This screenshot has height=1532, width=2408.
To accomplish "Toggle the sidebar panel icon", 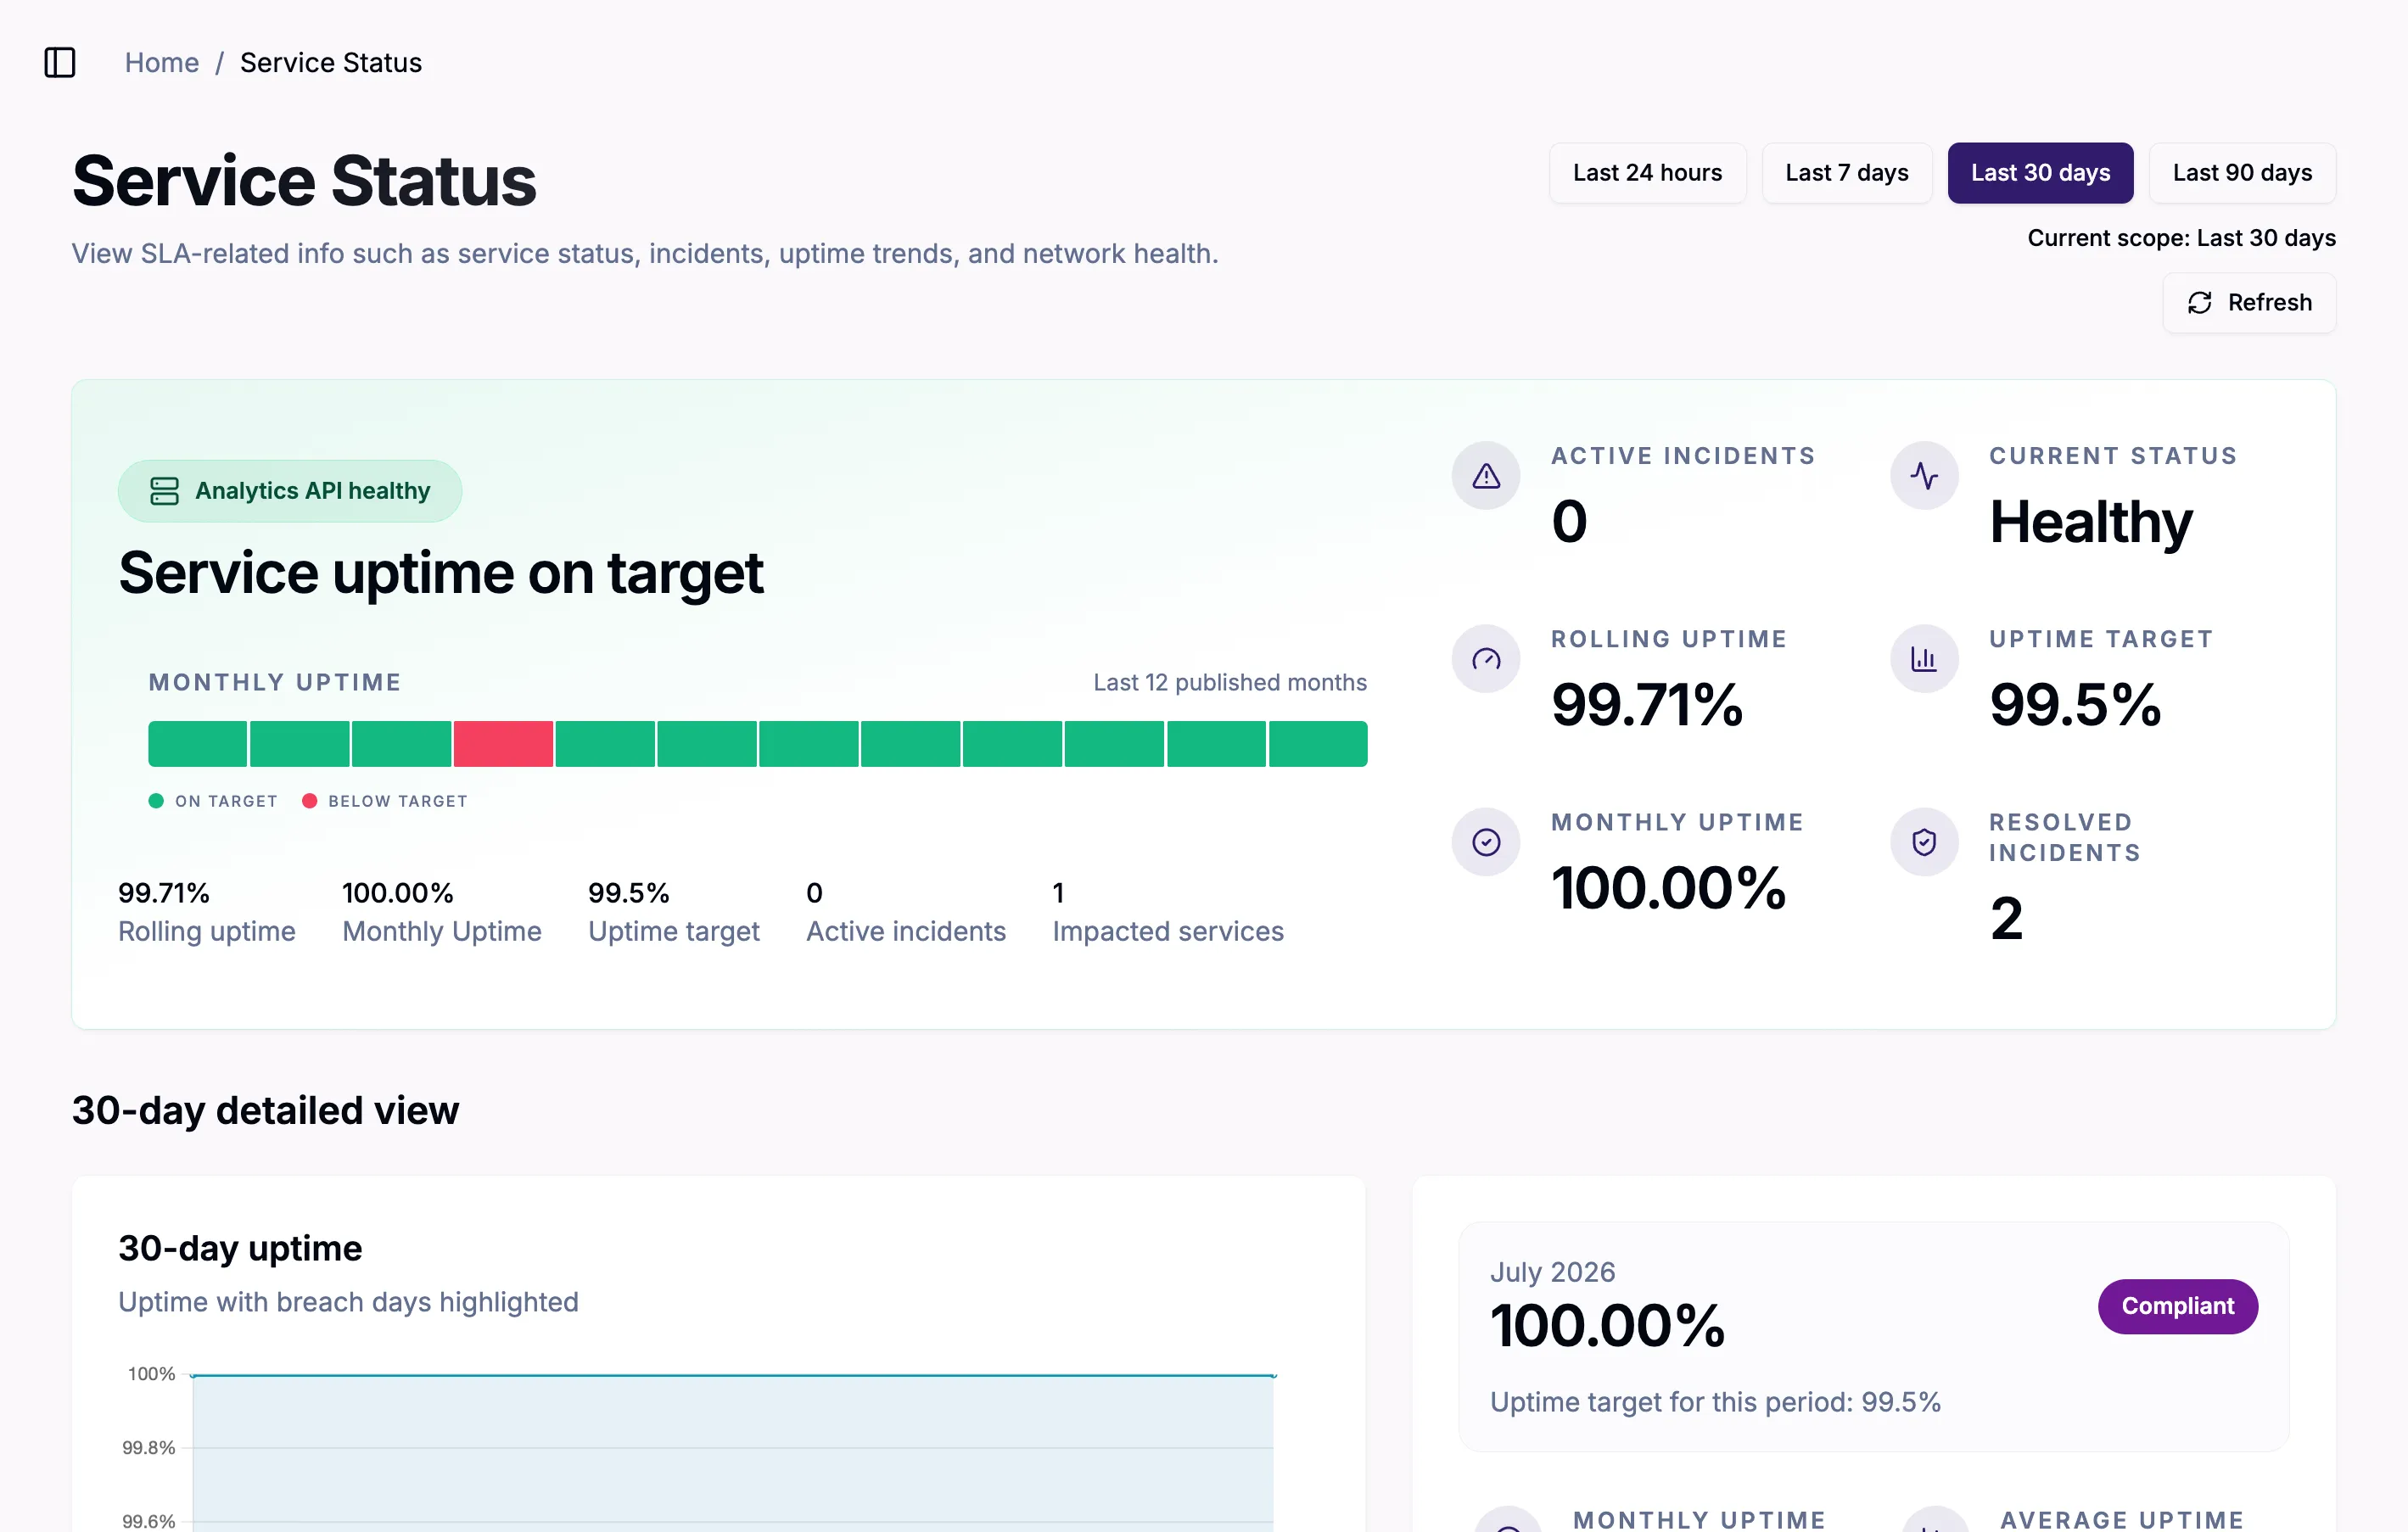I will click(x=60, y=62).
